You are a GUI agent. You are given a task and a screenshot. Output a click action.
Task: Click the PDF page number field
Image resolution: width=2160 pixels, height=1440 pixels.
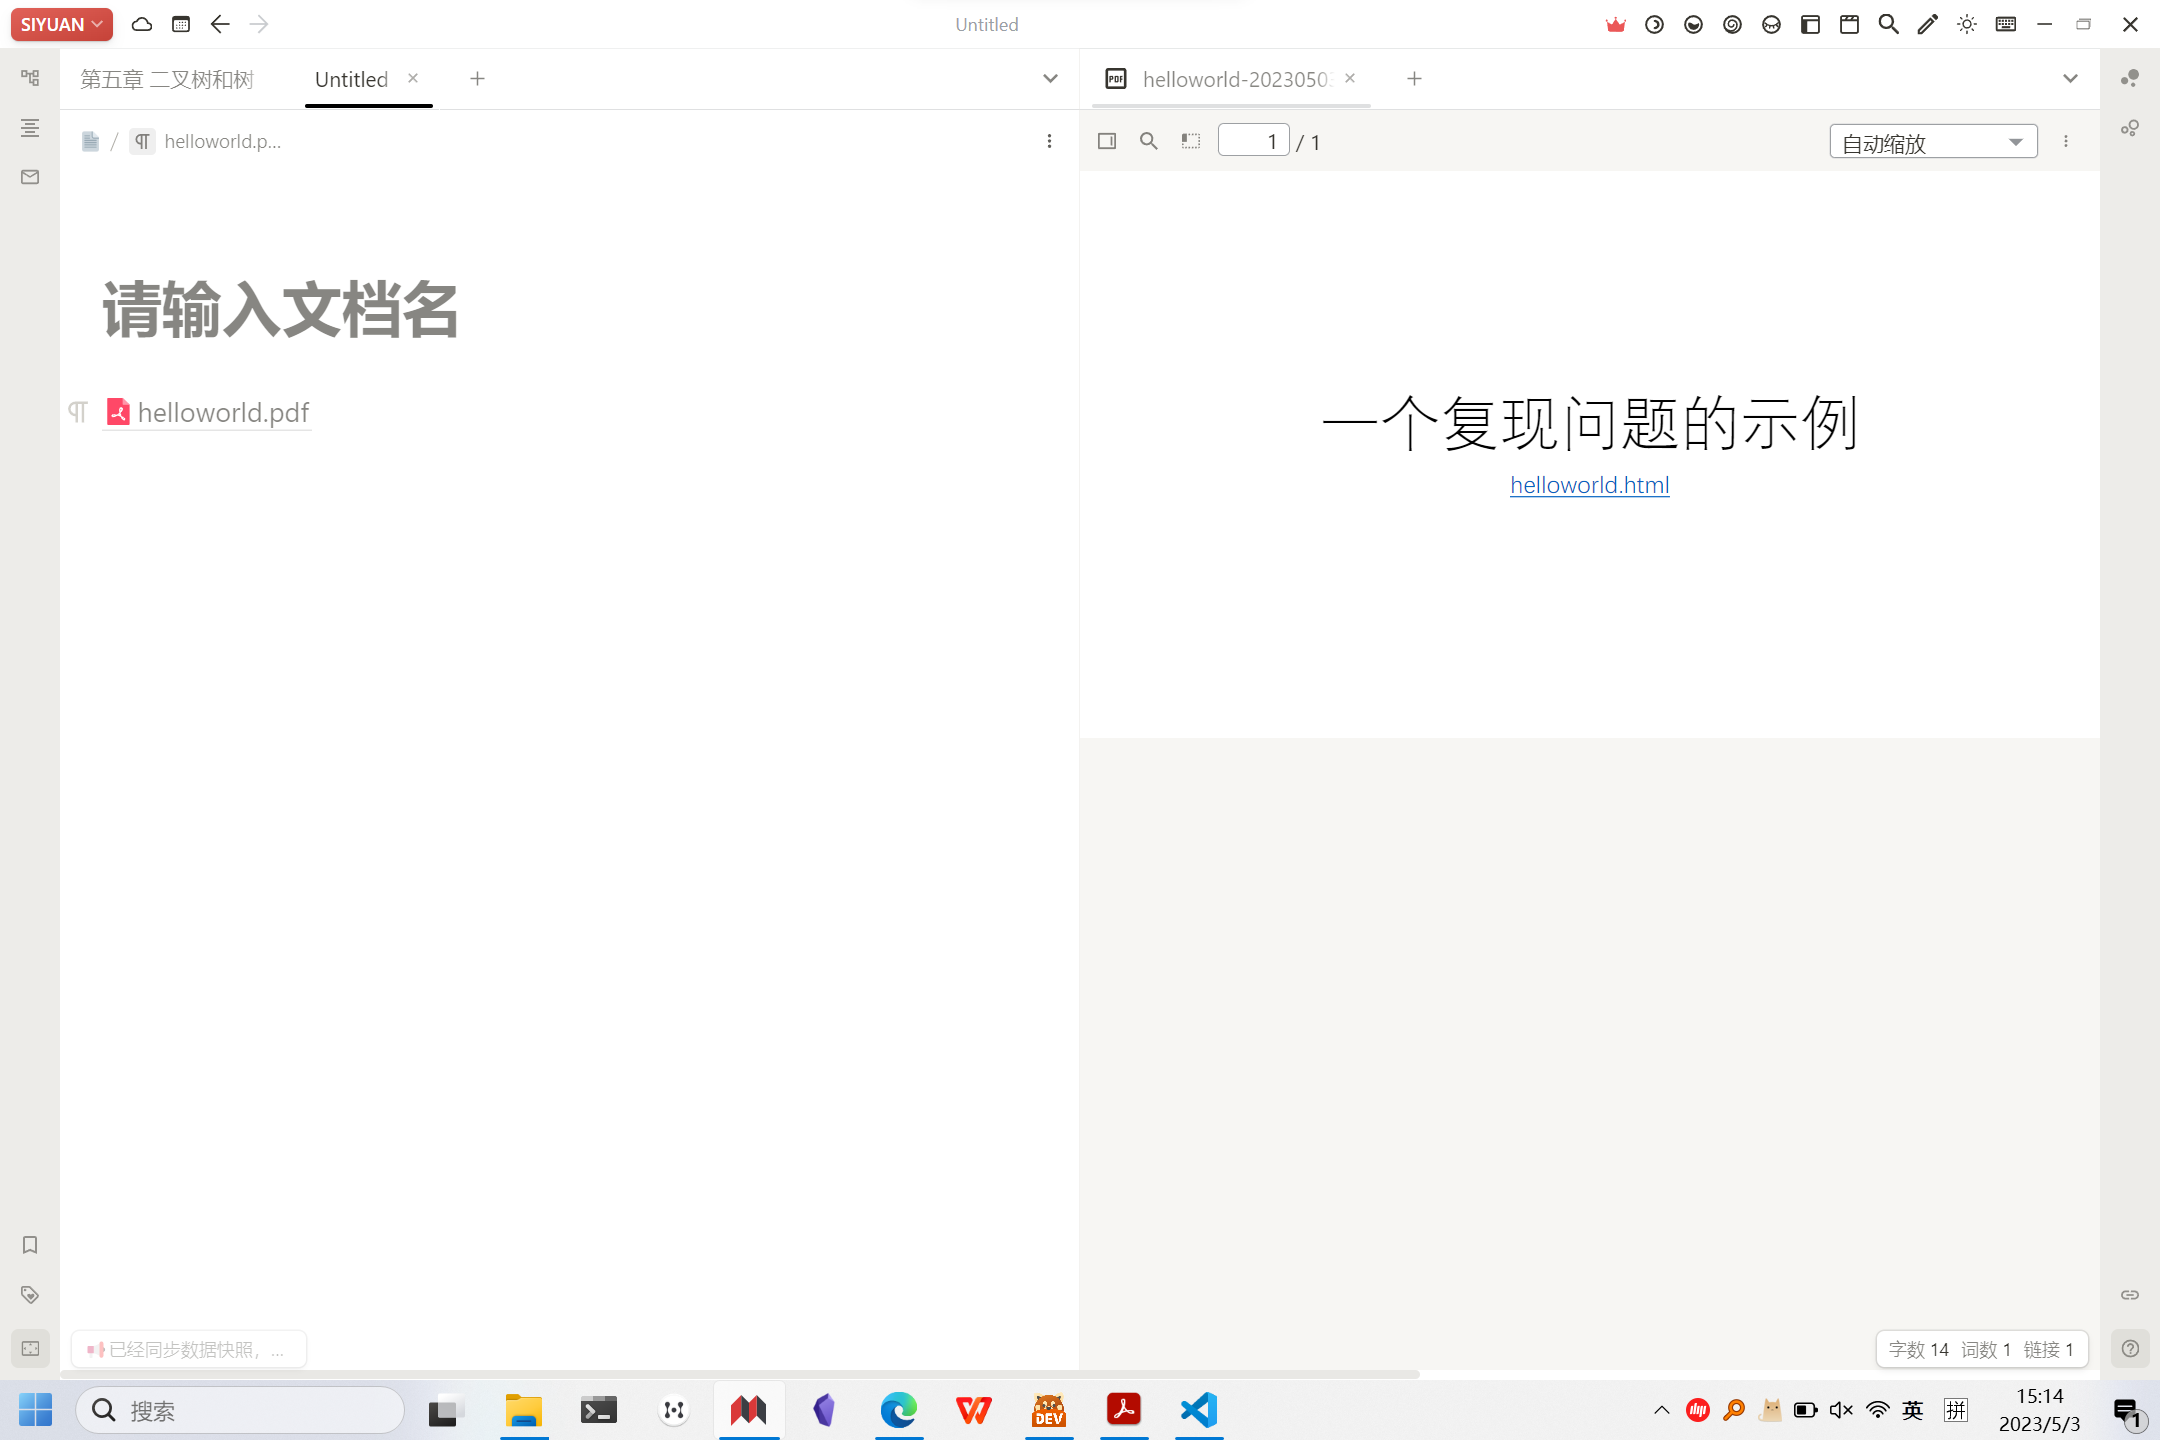click(1253, 142)
